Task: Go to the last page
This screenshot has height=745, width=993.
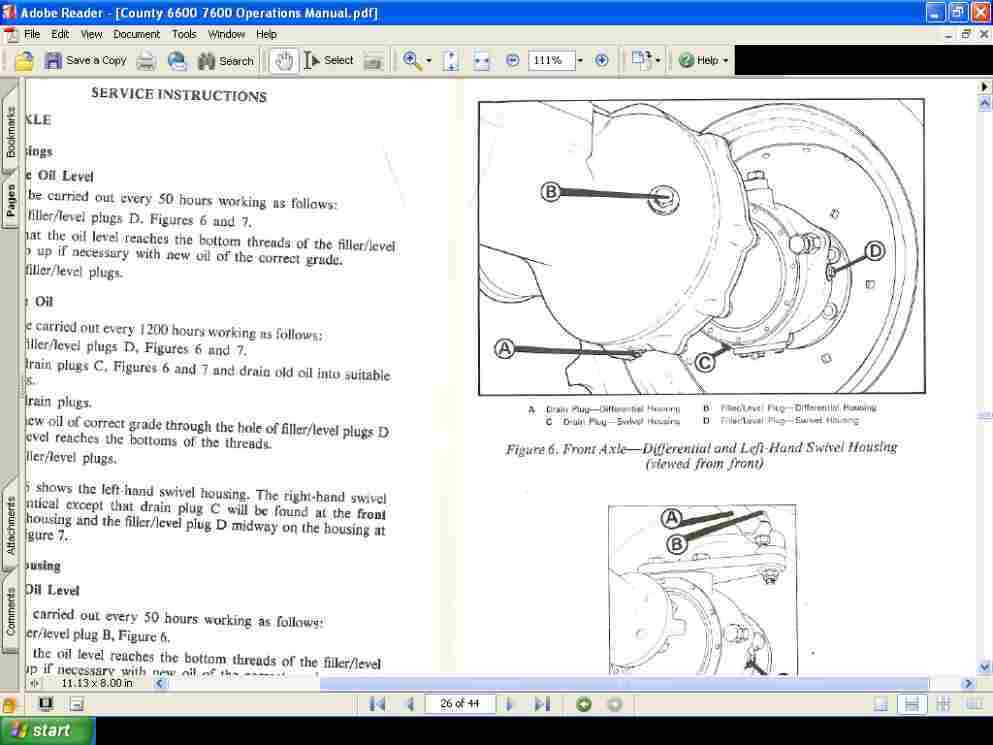Action: click(542, 704)
